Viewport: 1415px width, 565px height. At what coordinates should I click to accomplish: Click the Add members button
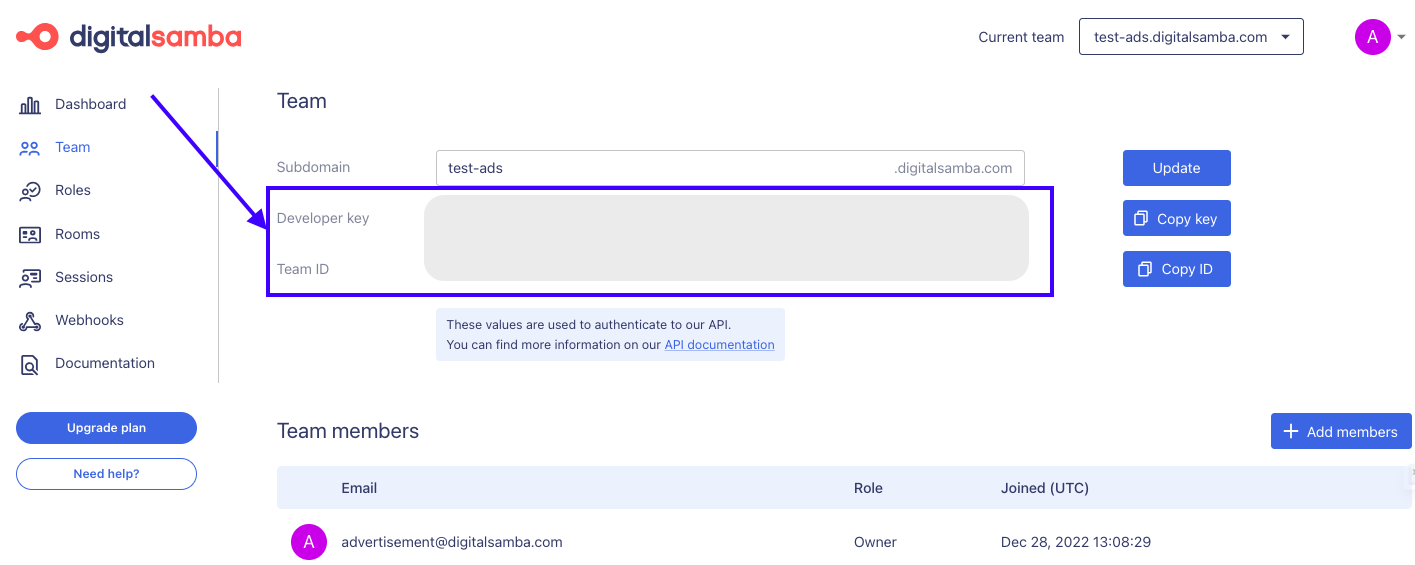point(1341,431)
